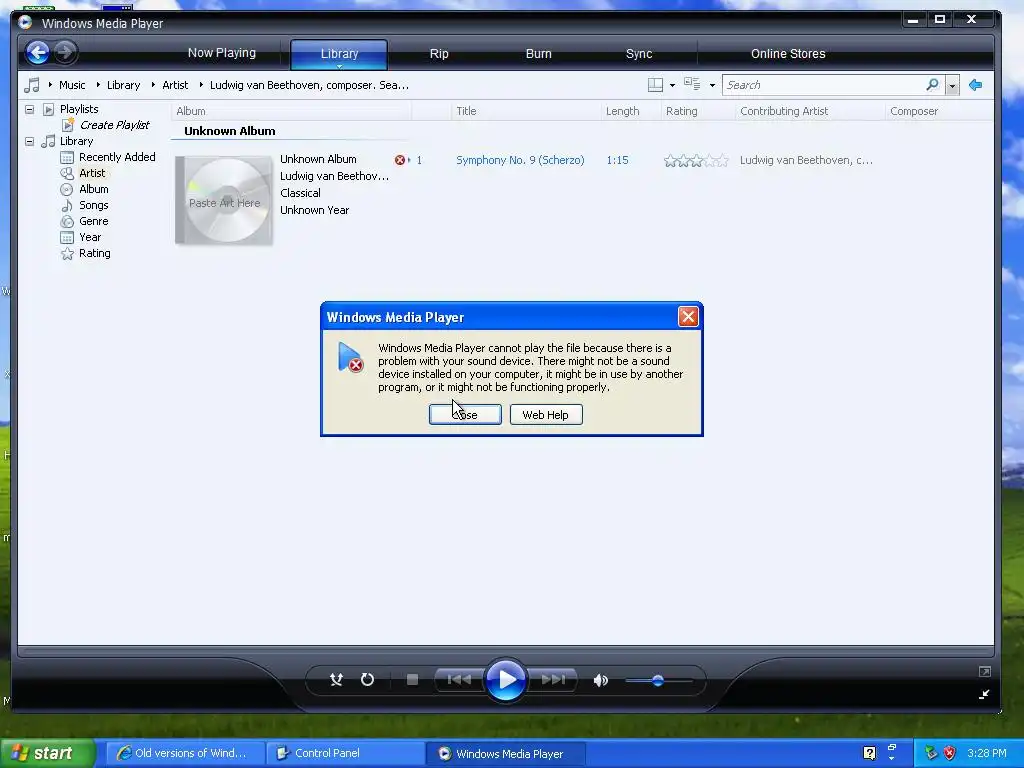1024x768 pixels.
Task: Open the Windows Start menu
Action: click(46, 753)
